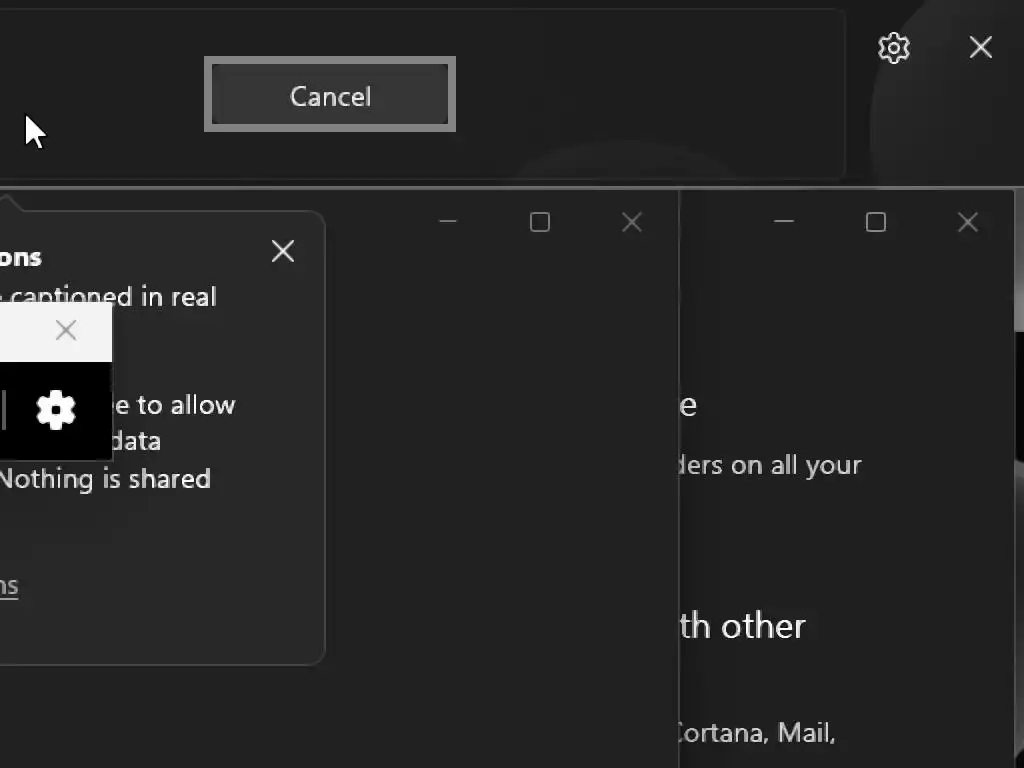
Task: Click the bold popup title ending in "ons"
Action: click(20, 257)
